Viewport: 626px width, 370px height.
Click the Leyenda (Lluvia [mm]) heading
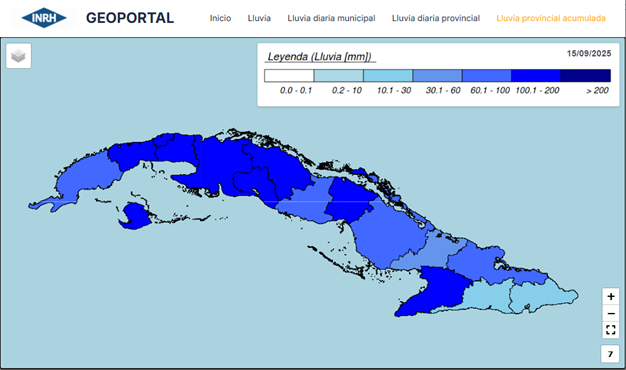pyautogui.click(x=319, y=57)
